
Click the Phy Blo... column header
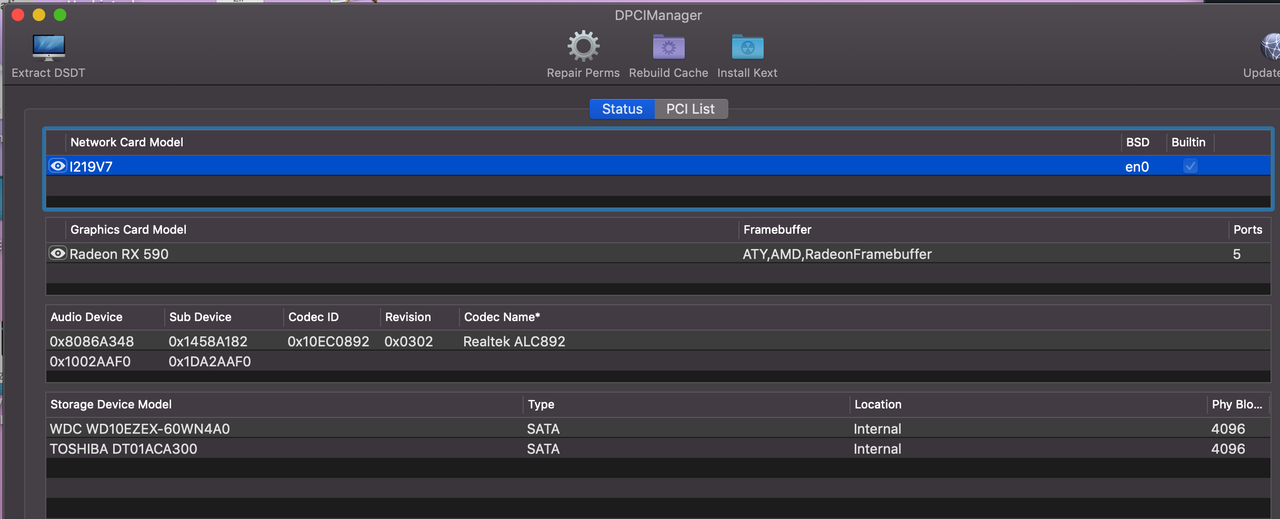click(1236, 405)
